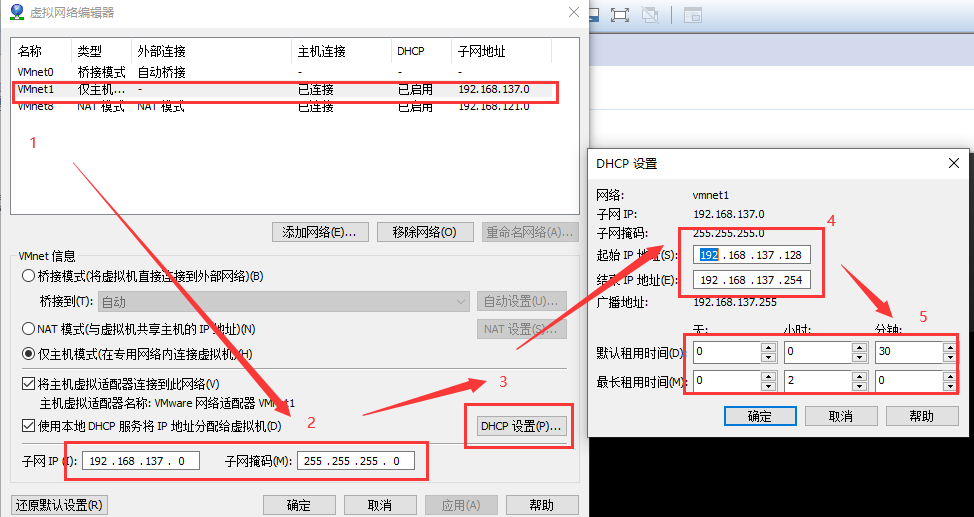
Task: Sort by 子网地址 column header
Action: (x=501, y=52)
